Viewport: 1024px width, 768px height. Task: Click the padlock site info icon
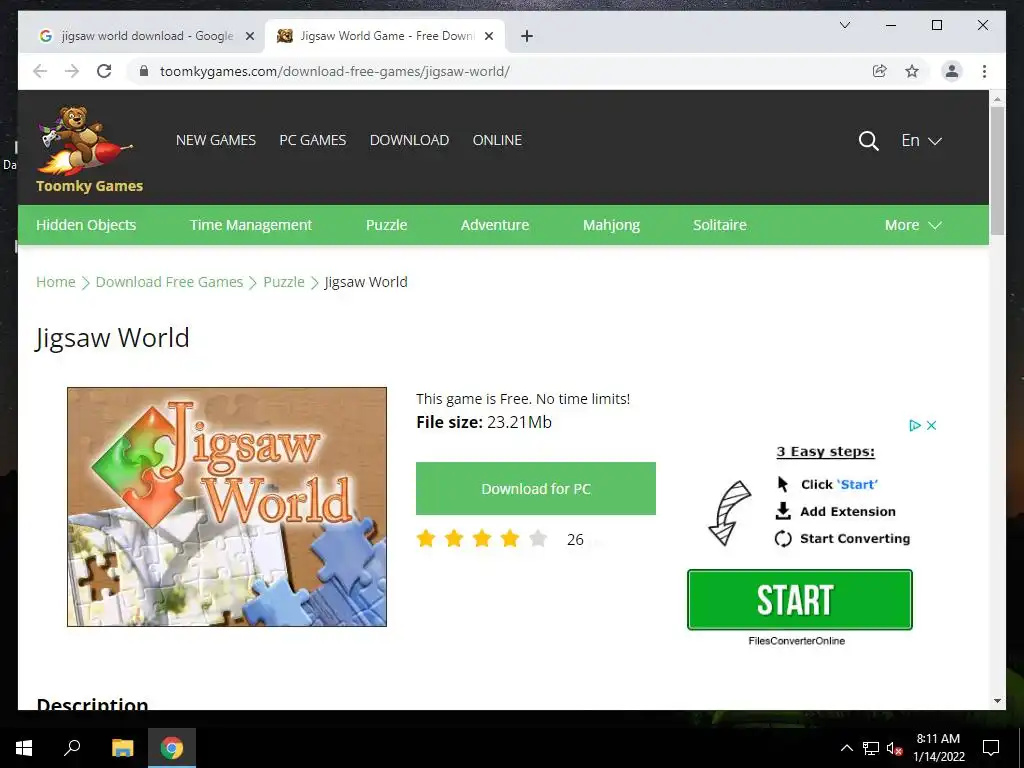pyautogui.click(x=144, y=71)
